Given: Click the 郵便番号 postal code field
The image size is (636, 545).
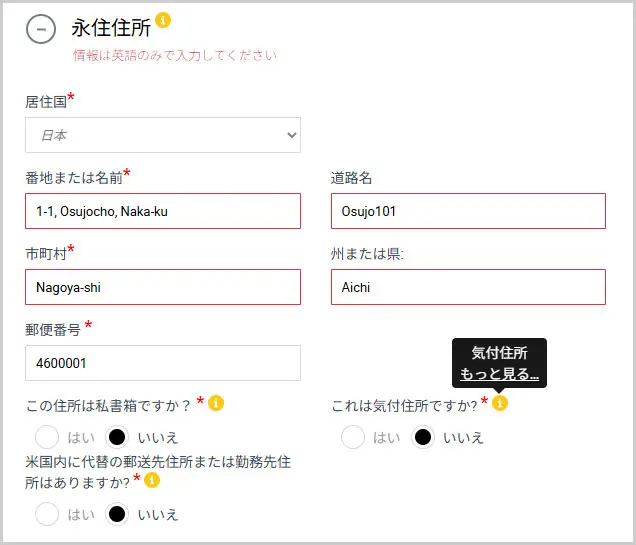Looking at the screenshot, I should click(162, 363).
